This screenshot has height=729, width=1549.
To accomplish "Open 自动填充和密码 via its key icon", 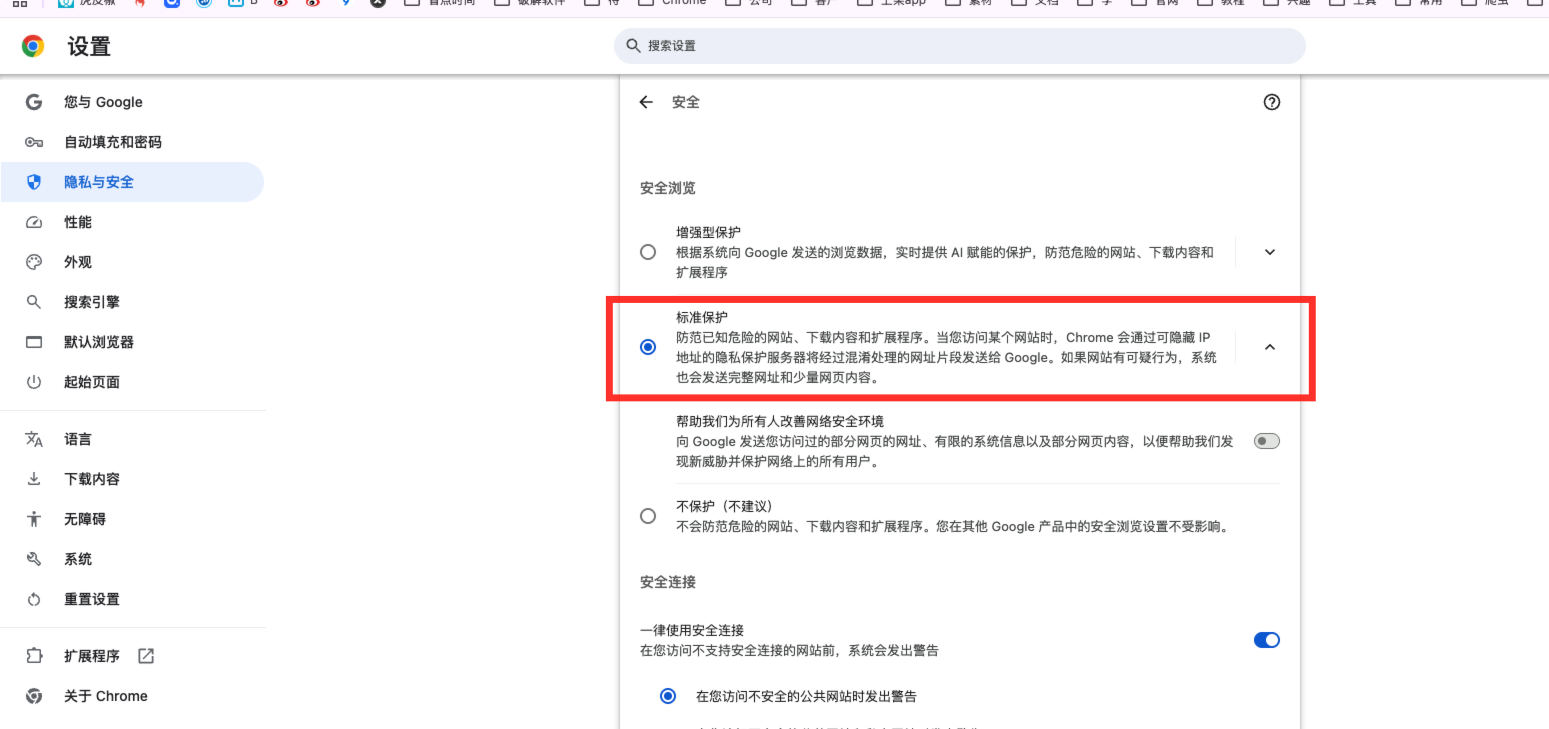I will (x=34, y=142).
